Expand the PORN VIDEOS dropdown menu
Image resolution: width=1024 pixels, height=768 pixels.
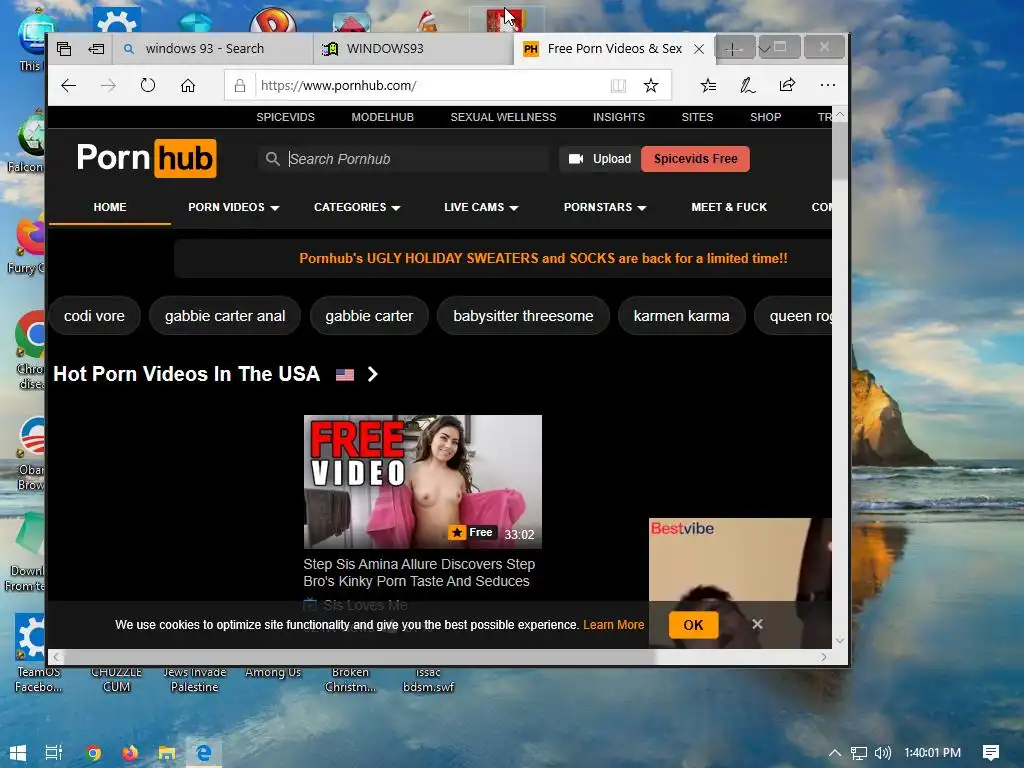[233, 207]
